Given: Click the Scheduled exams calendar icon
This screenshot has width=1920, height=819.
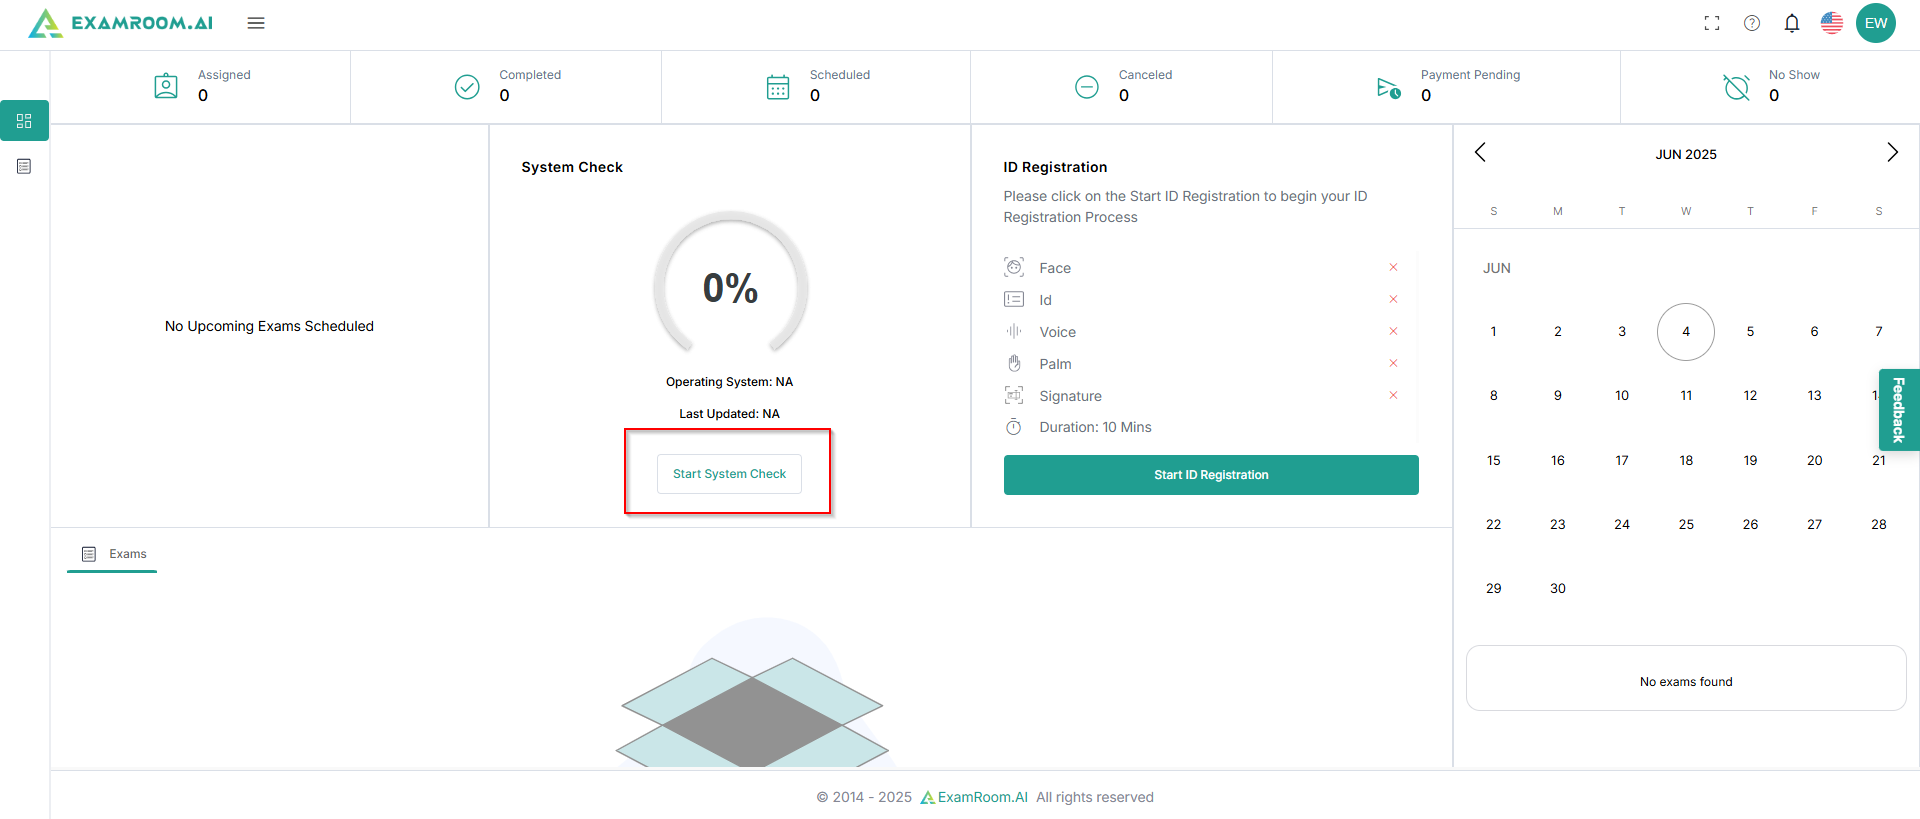Looking at the screenshot, I should 778,87.
